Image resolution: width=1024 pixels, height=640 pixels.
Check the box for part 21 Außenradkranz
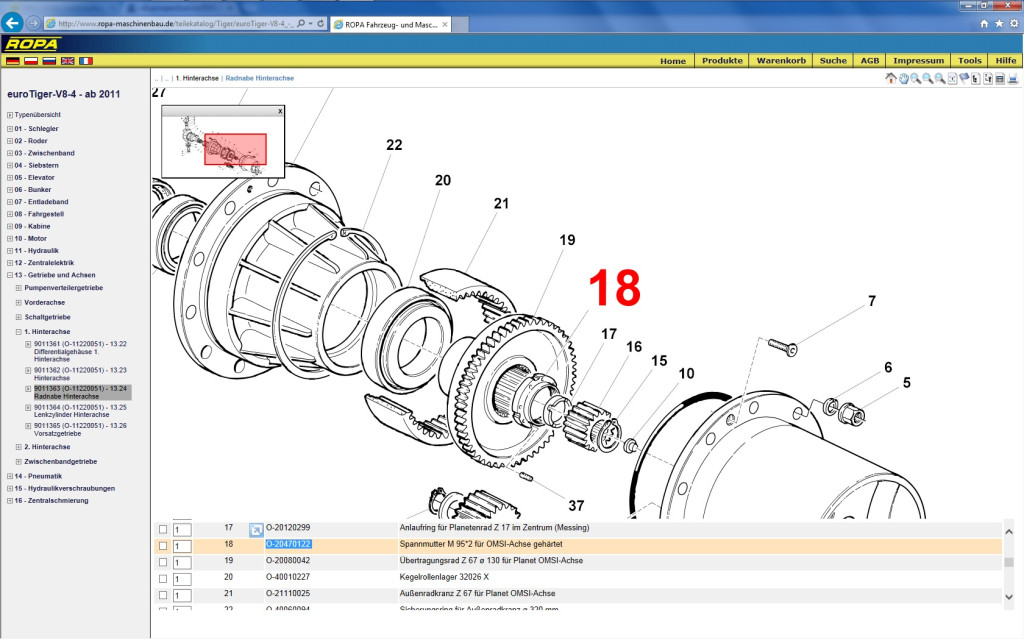pyautogui.click(x=163, y=596)
